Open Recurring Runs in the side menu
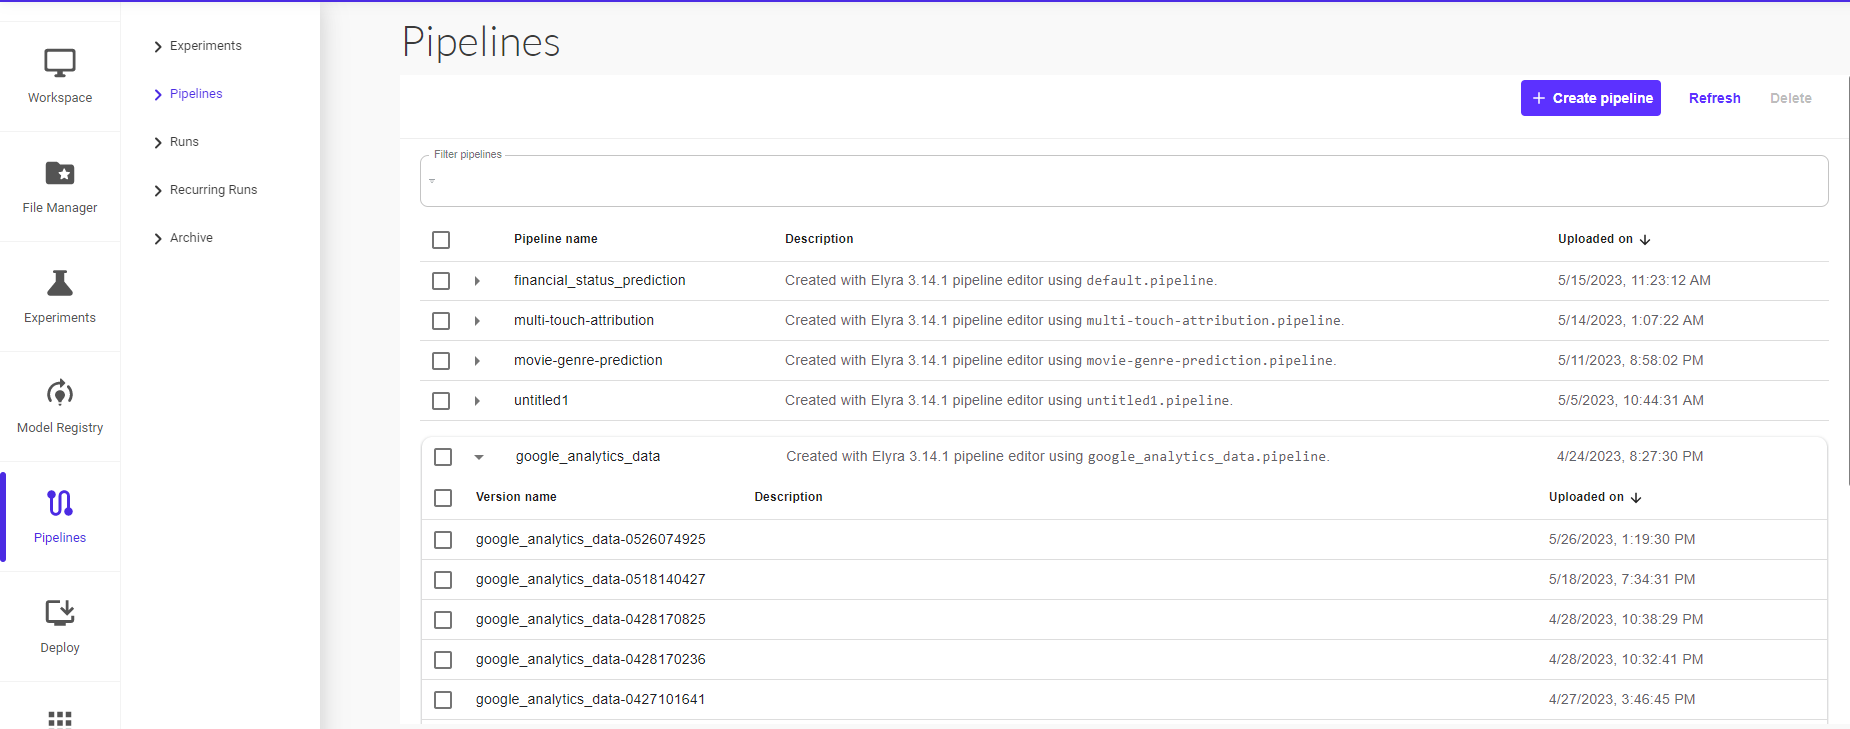 pos(213,190)
